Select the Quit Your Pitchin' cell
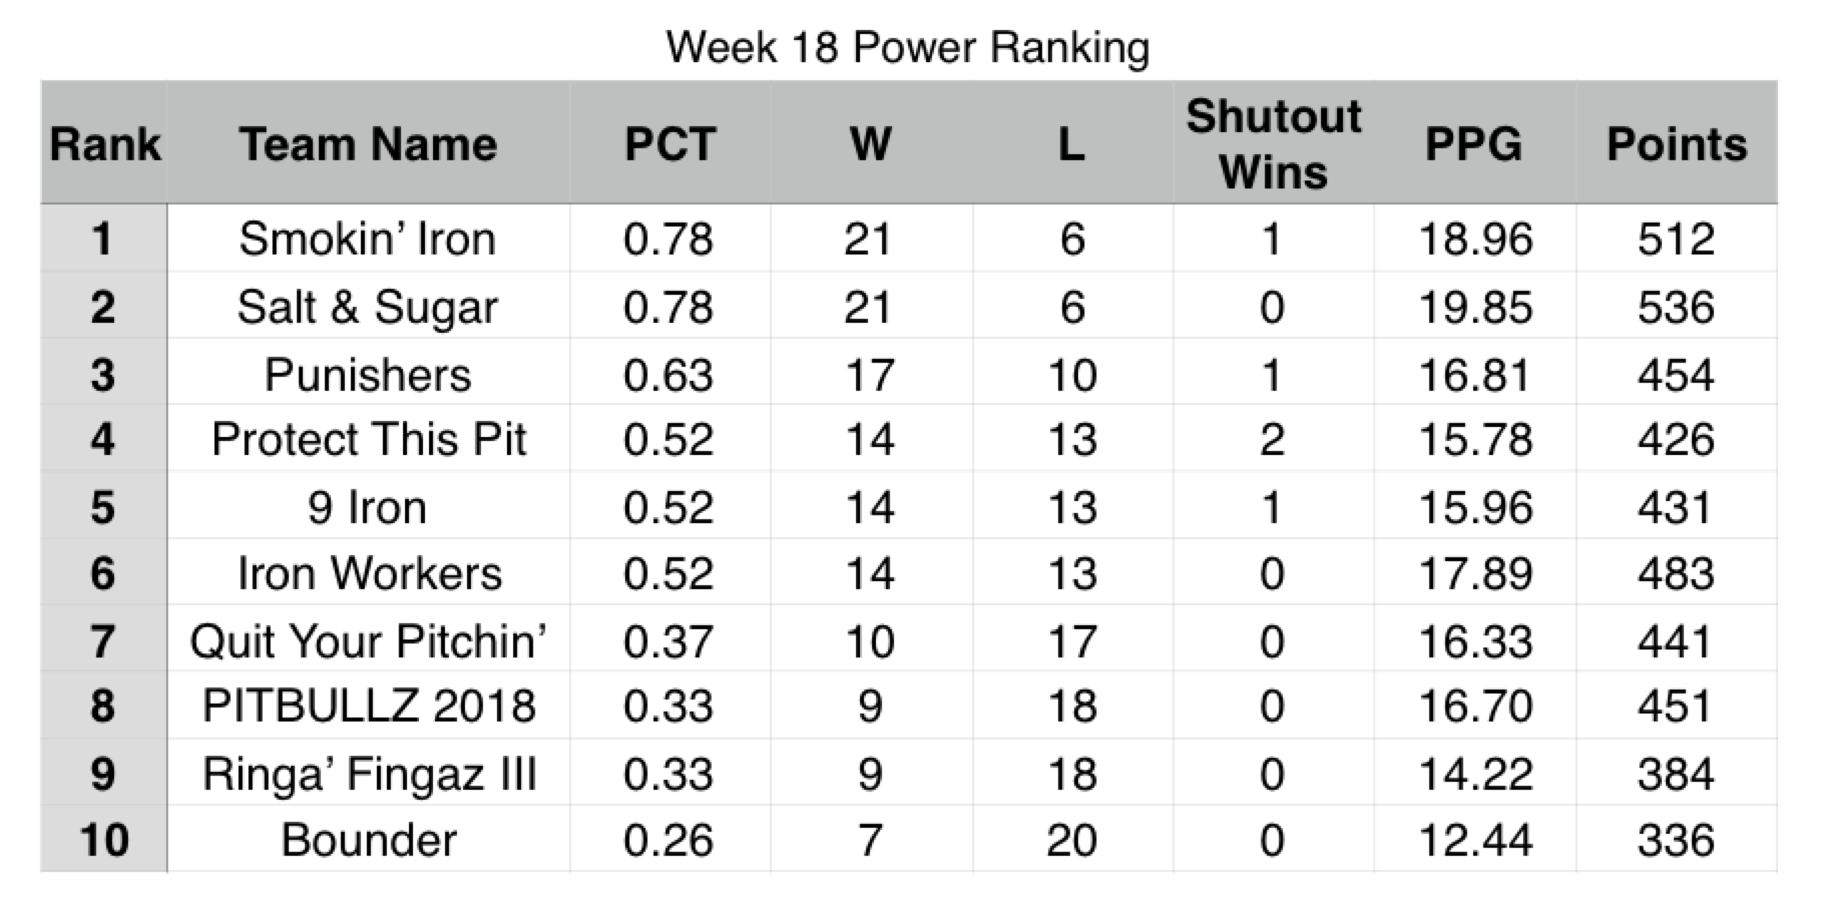Image resolution: width=1822 pixels, height=916 pixels. coord(368,641)
